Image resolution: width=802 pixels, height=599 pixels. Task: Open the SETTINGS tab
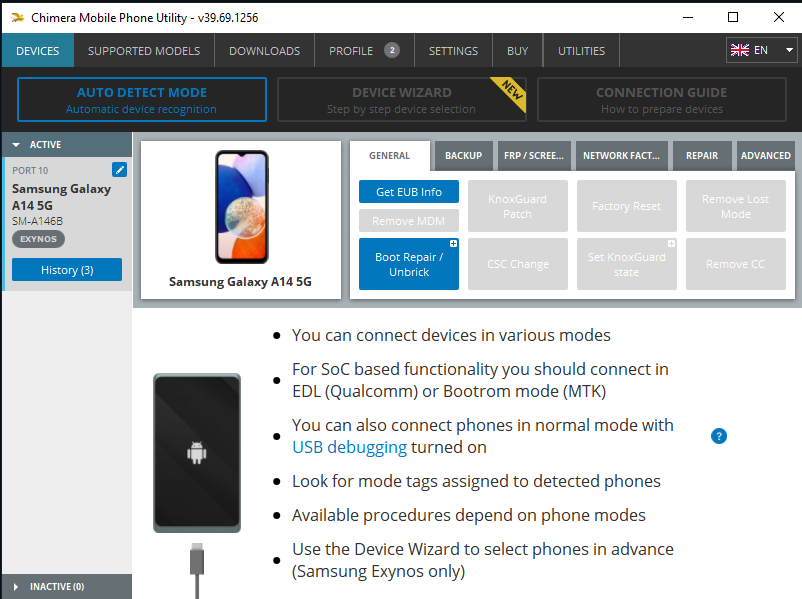[x=453, y=51]
